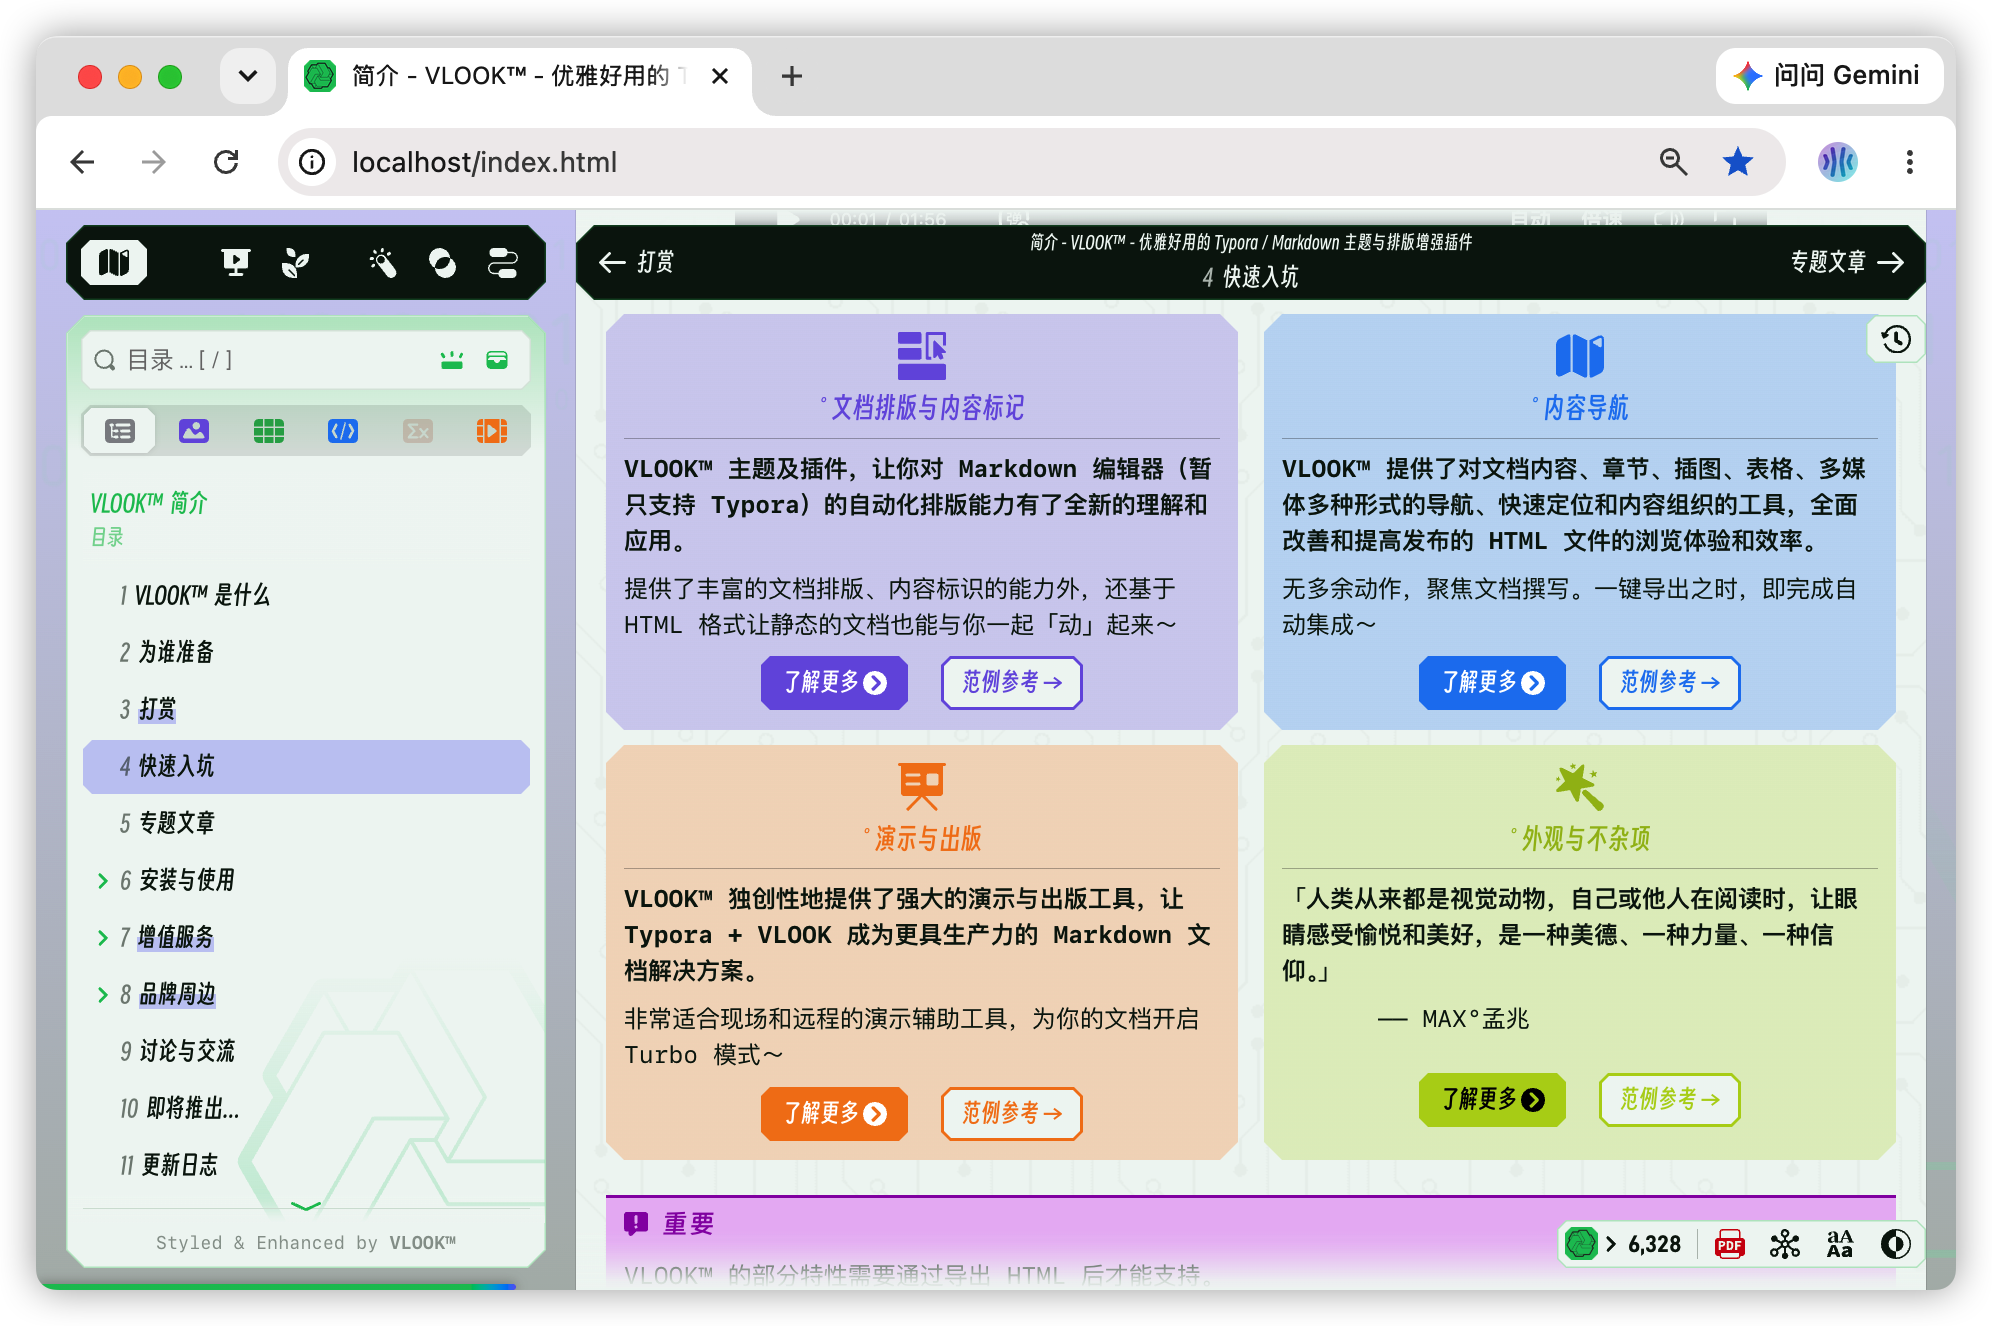Open outline entry 10 即将推出...

pyautogui.click(x=180, y=1108)
